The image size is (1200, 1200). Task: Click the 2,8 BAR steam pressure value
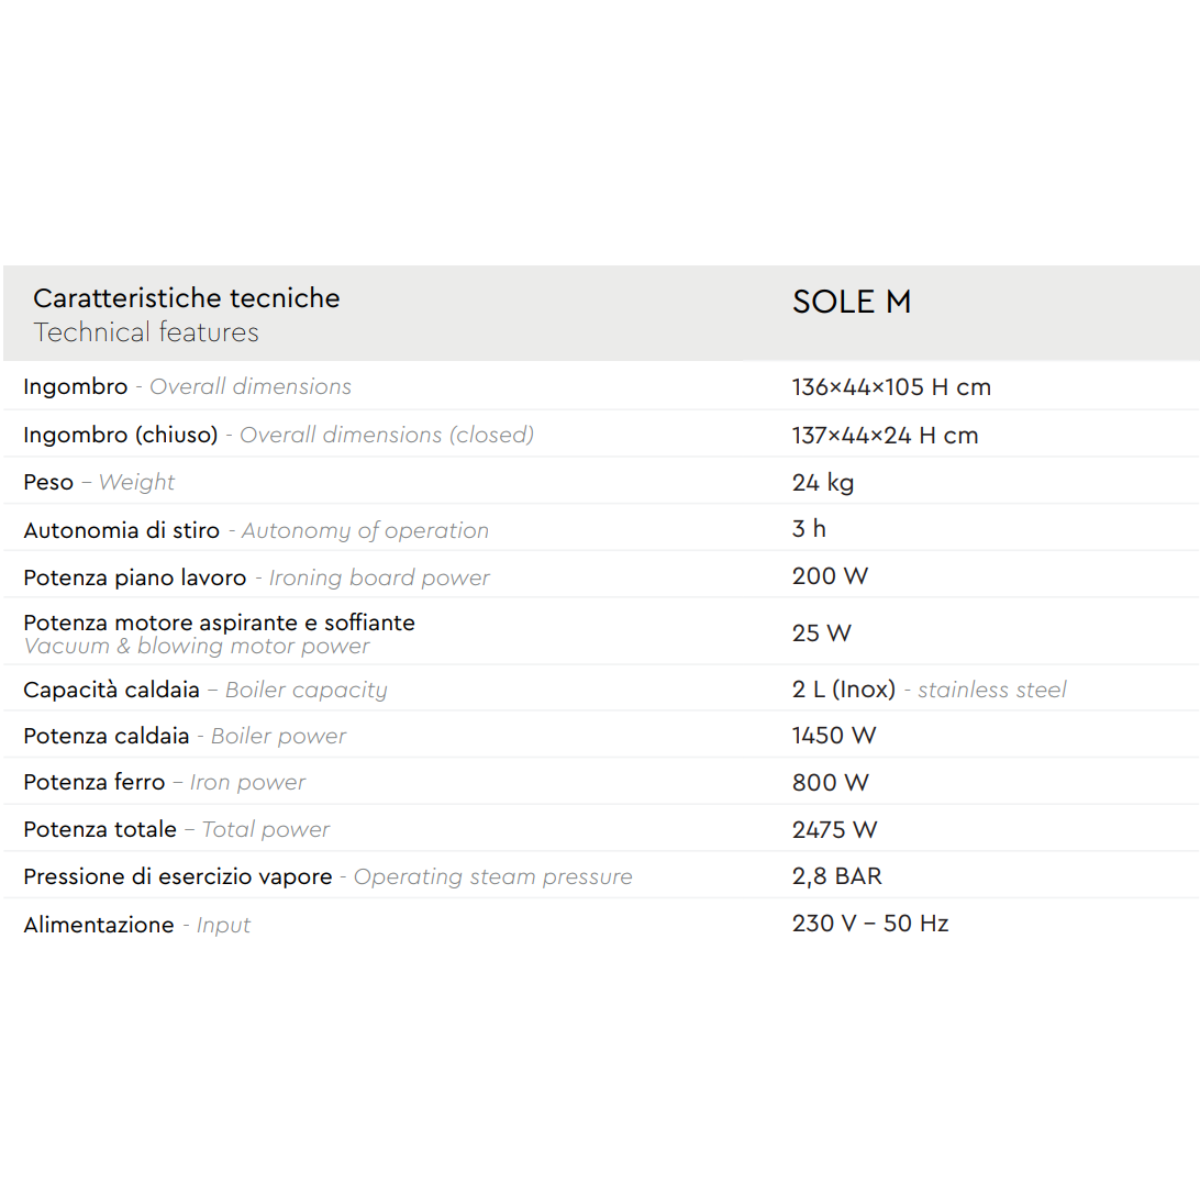tap(837, 876)
